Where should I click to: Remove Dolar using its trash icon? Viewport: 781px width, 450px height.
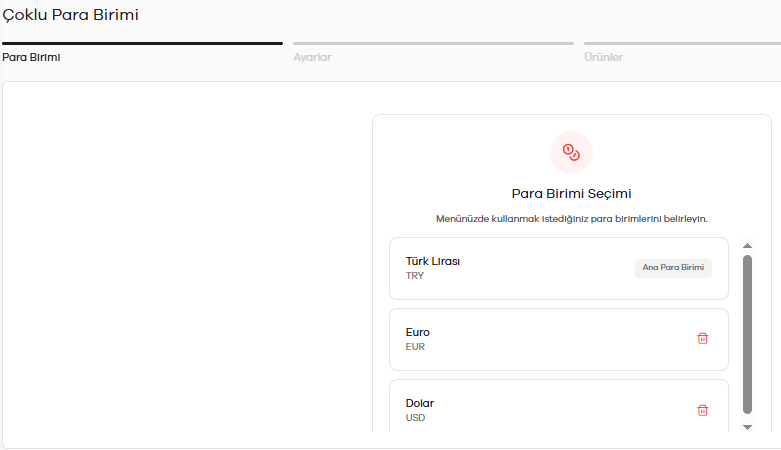[x=702, y=410]
